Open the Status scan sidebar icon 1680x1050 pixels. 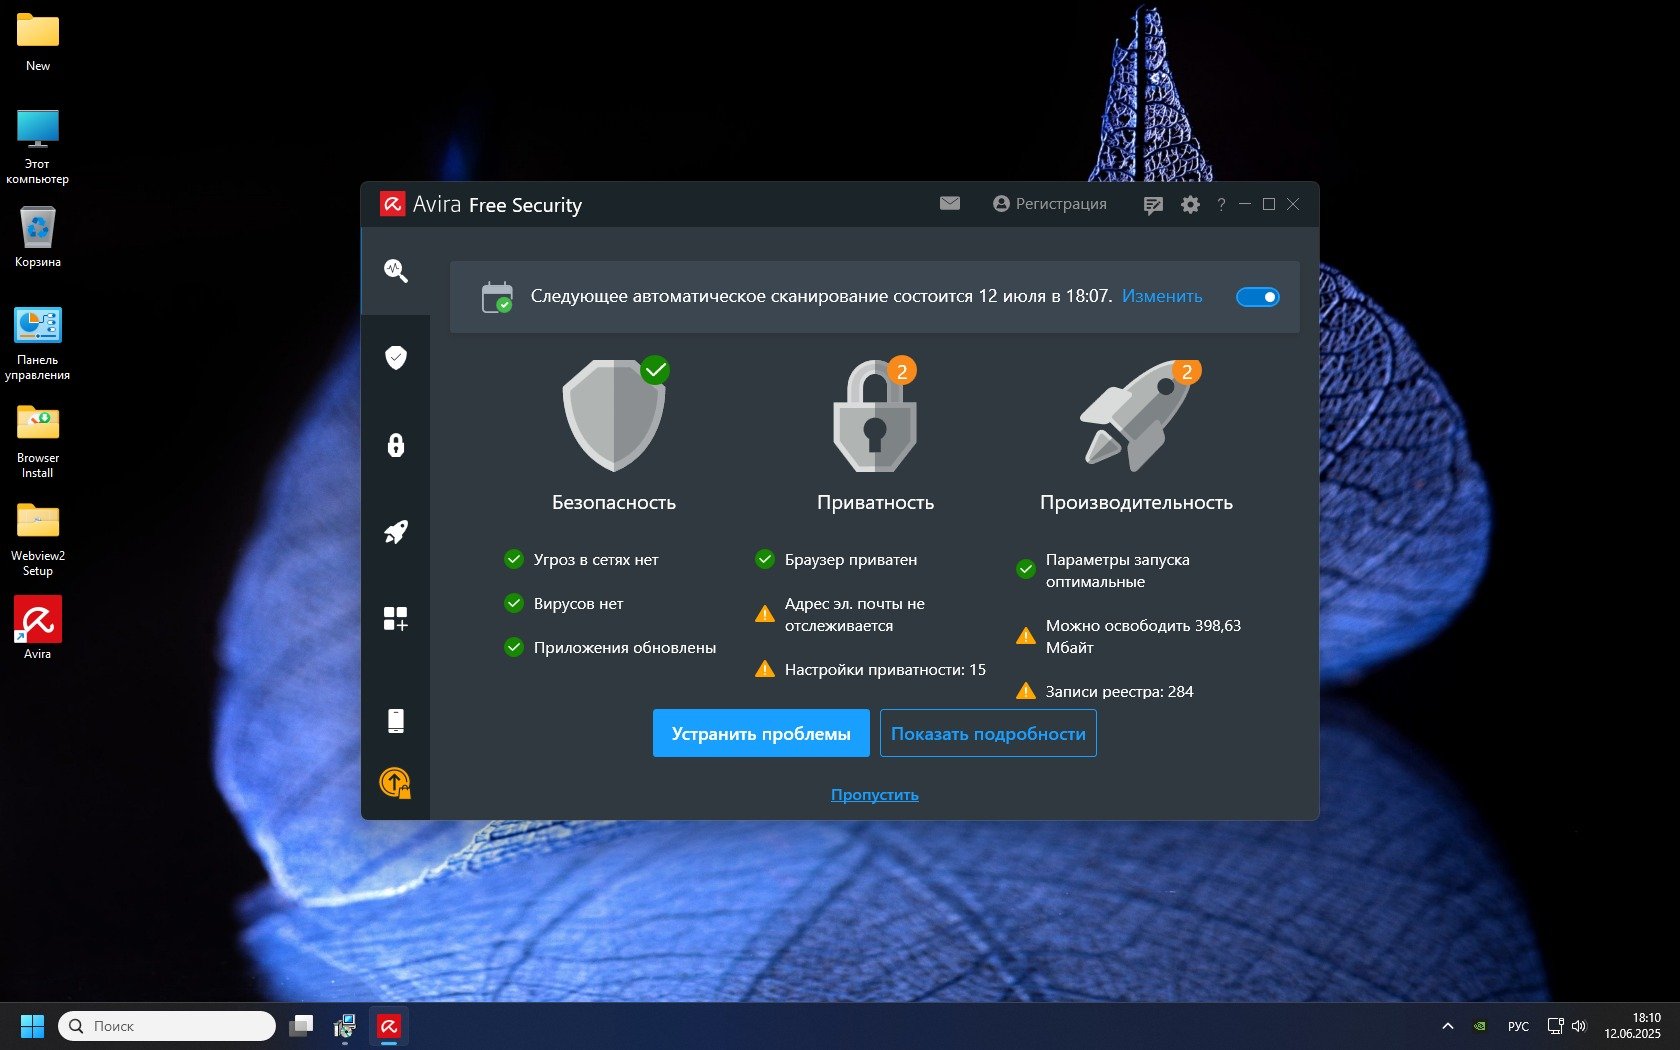coord(395,271)
